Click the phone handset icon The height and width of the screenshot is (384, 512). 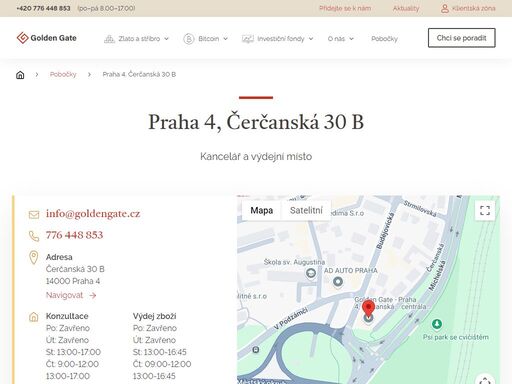coord(34,236)
